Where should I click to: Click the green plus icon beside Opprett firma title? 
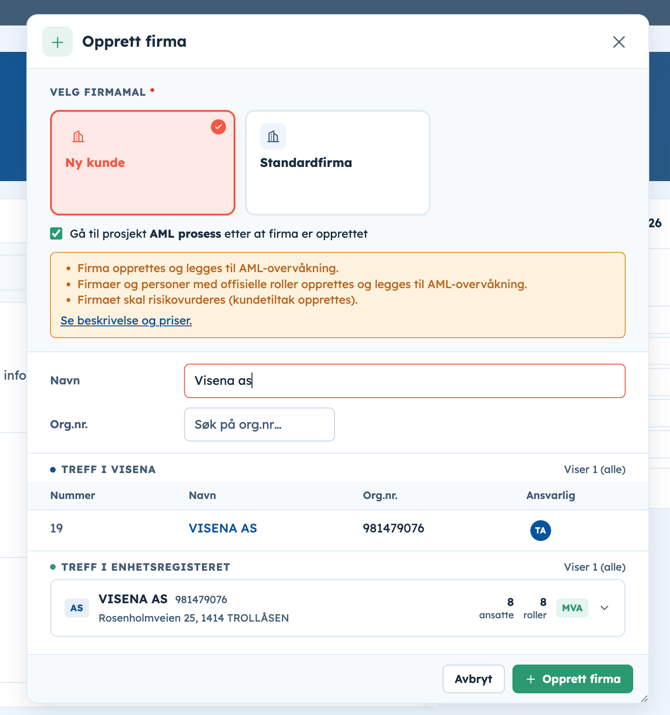pyautogui.click(x=57, y=42)
